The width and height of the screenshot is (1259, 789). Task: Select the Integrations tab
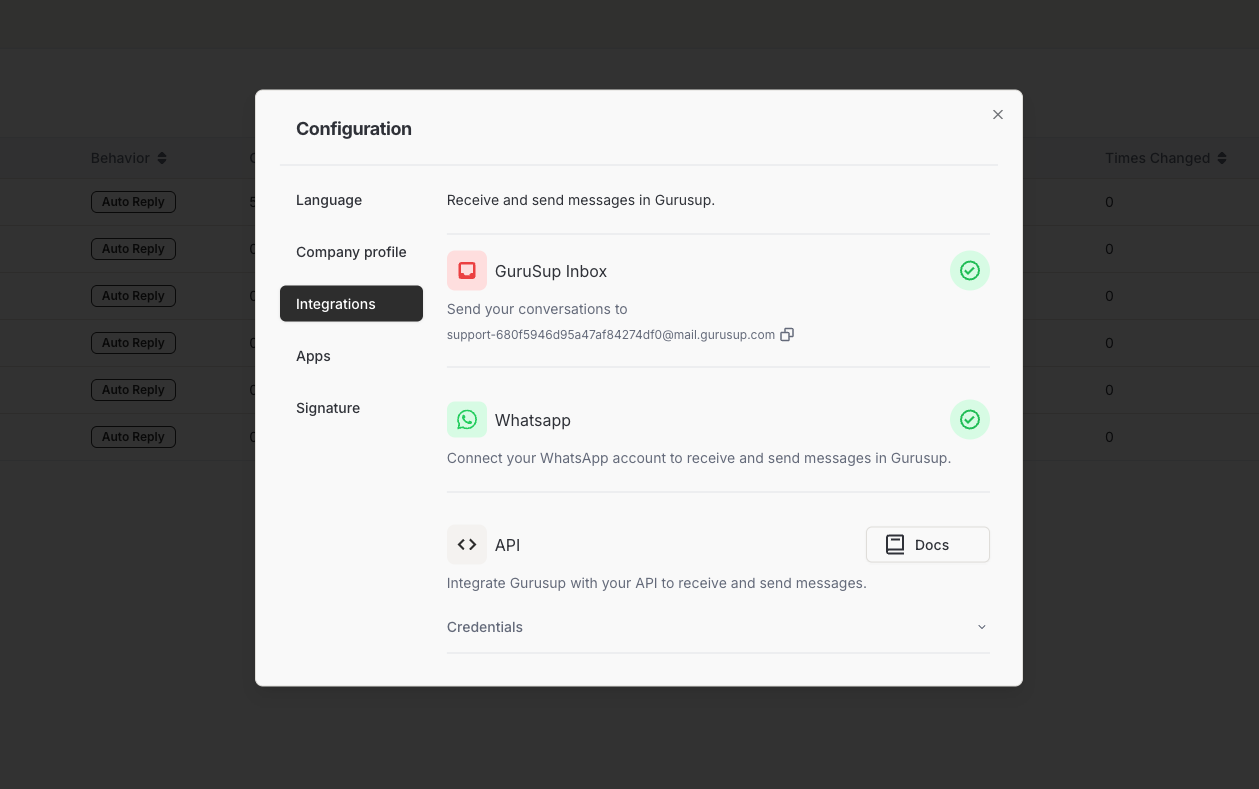351,304
